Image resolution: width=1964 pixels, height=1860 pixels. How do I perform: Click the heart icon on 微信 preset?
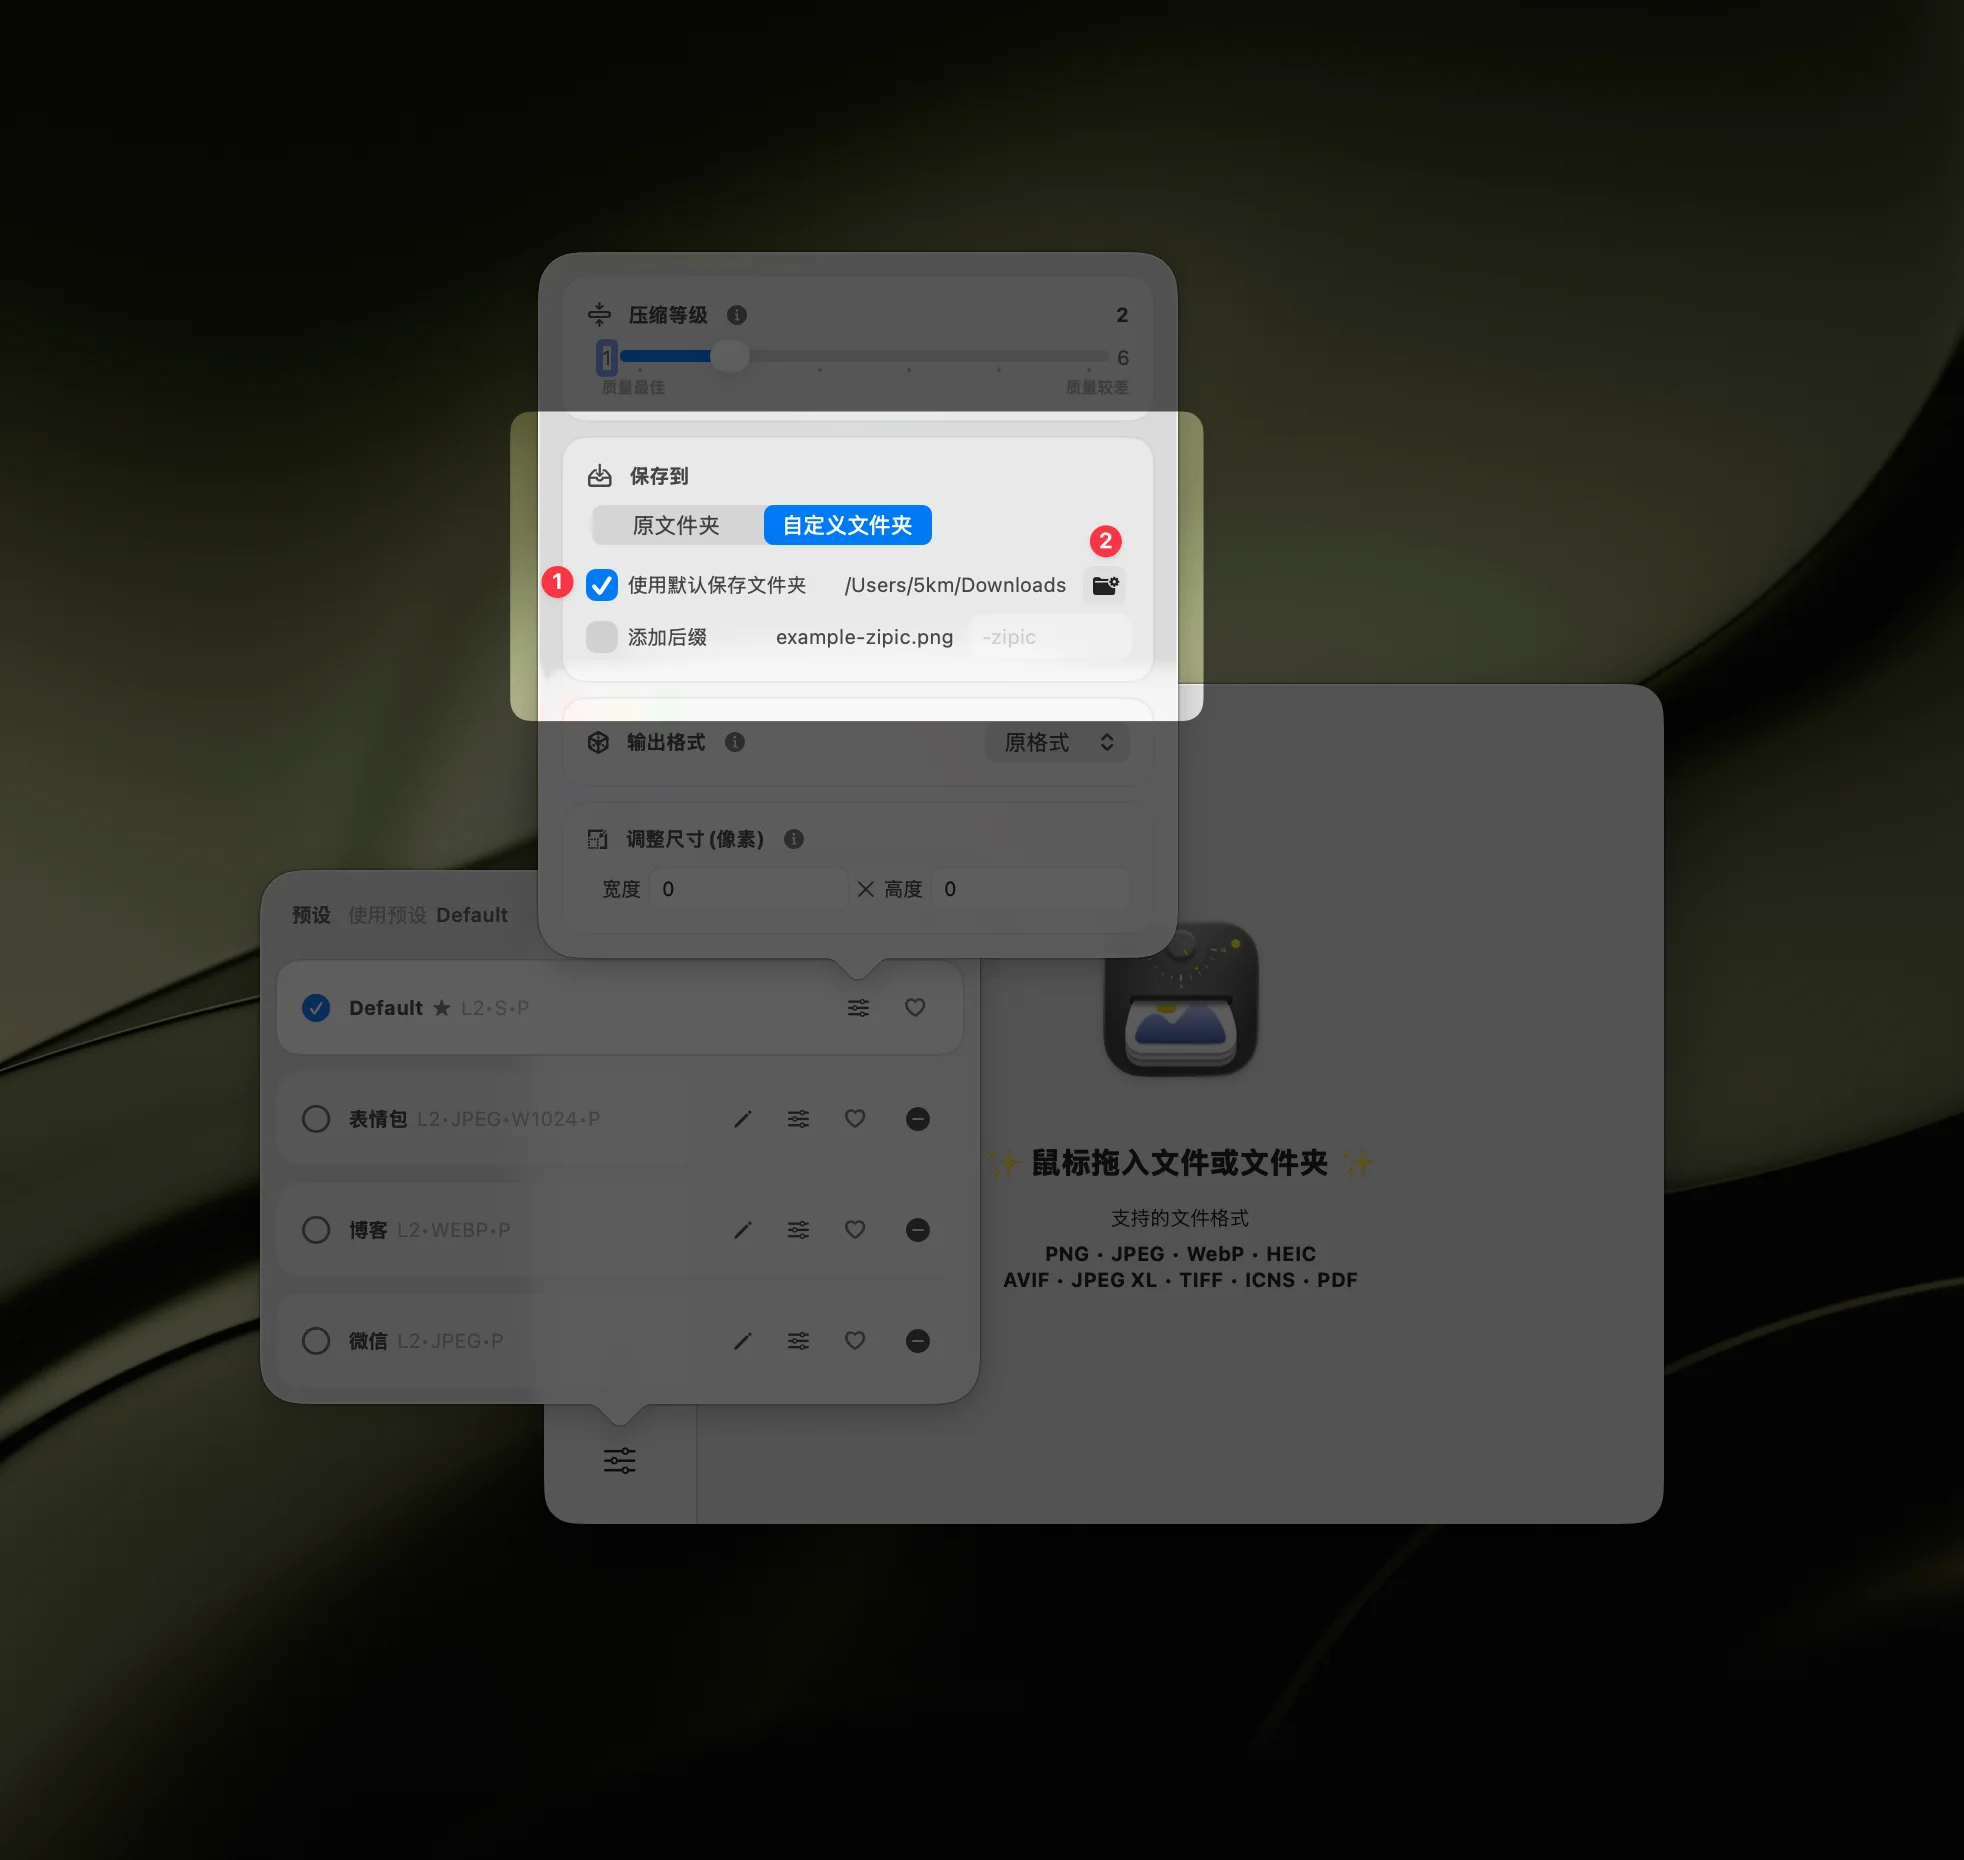[855, 1341]
